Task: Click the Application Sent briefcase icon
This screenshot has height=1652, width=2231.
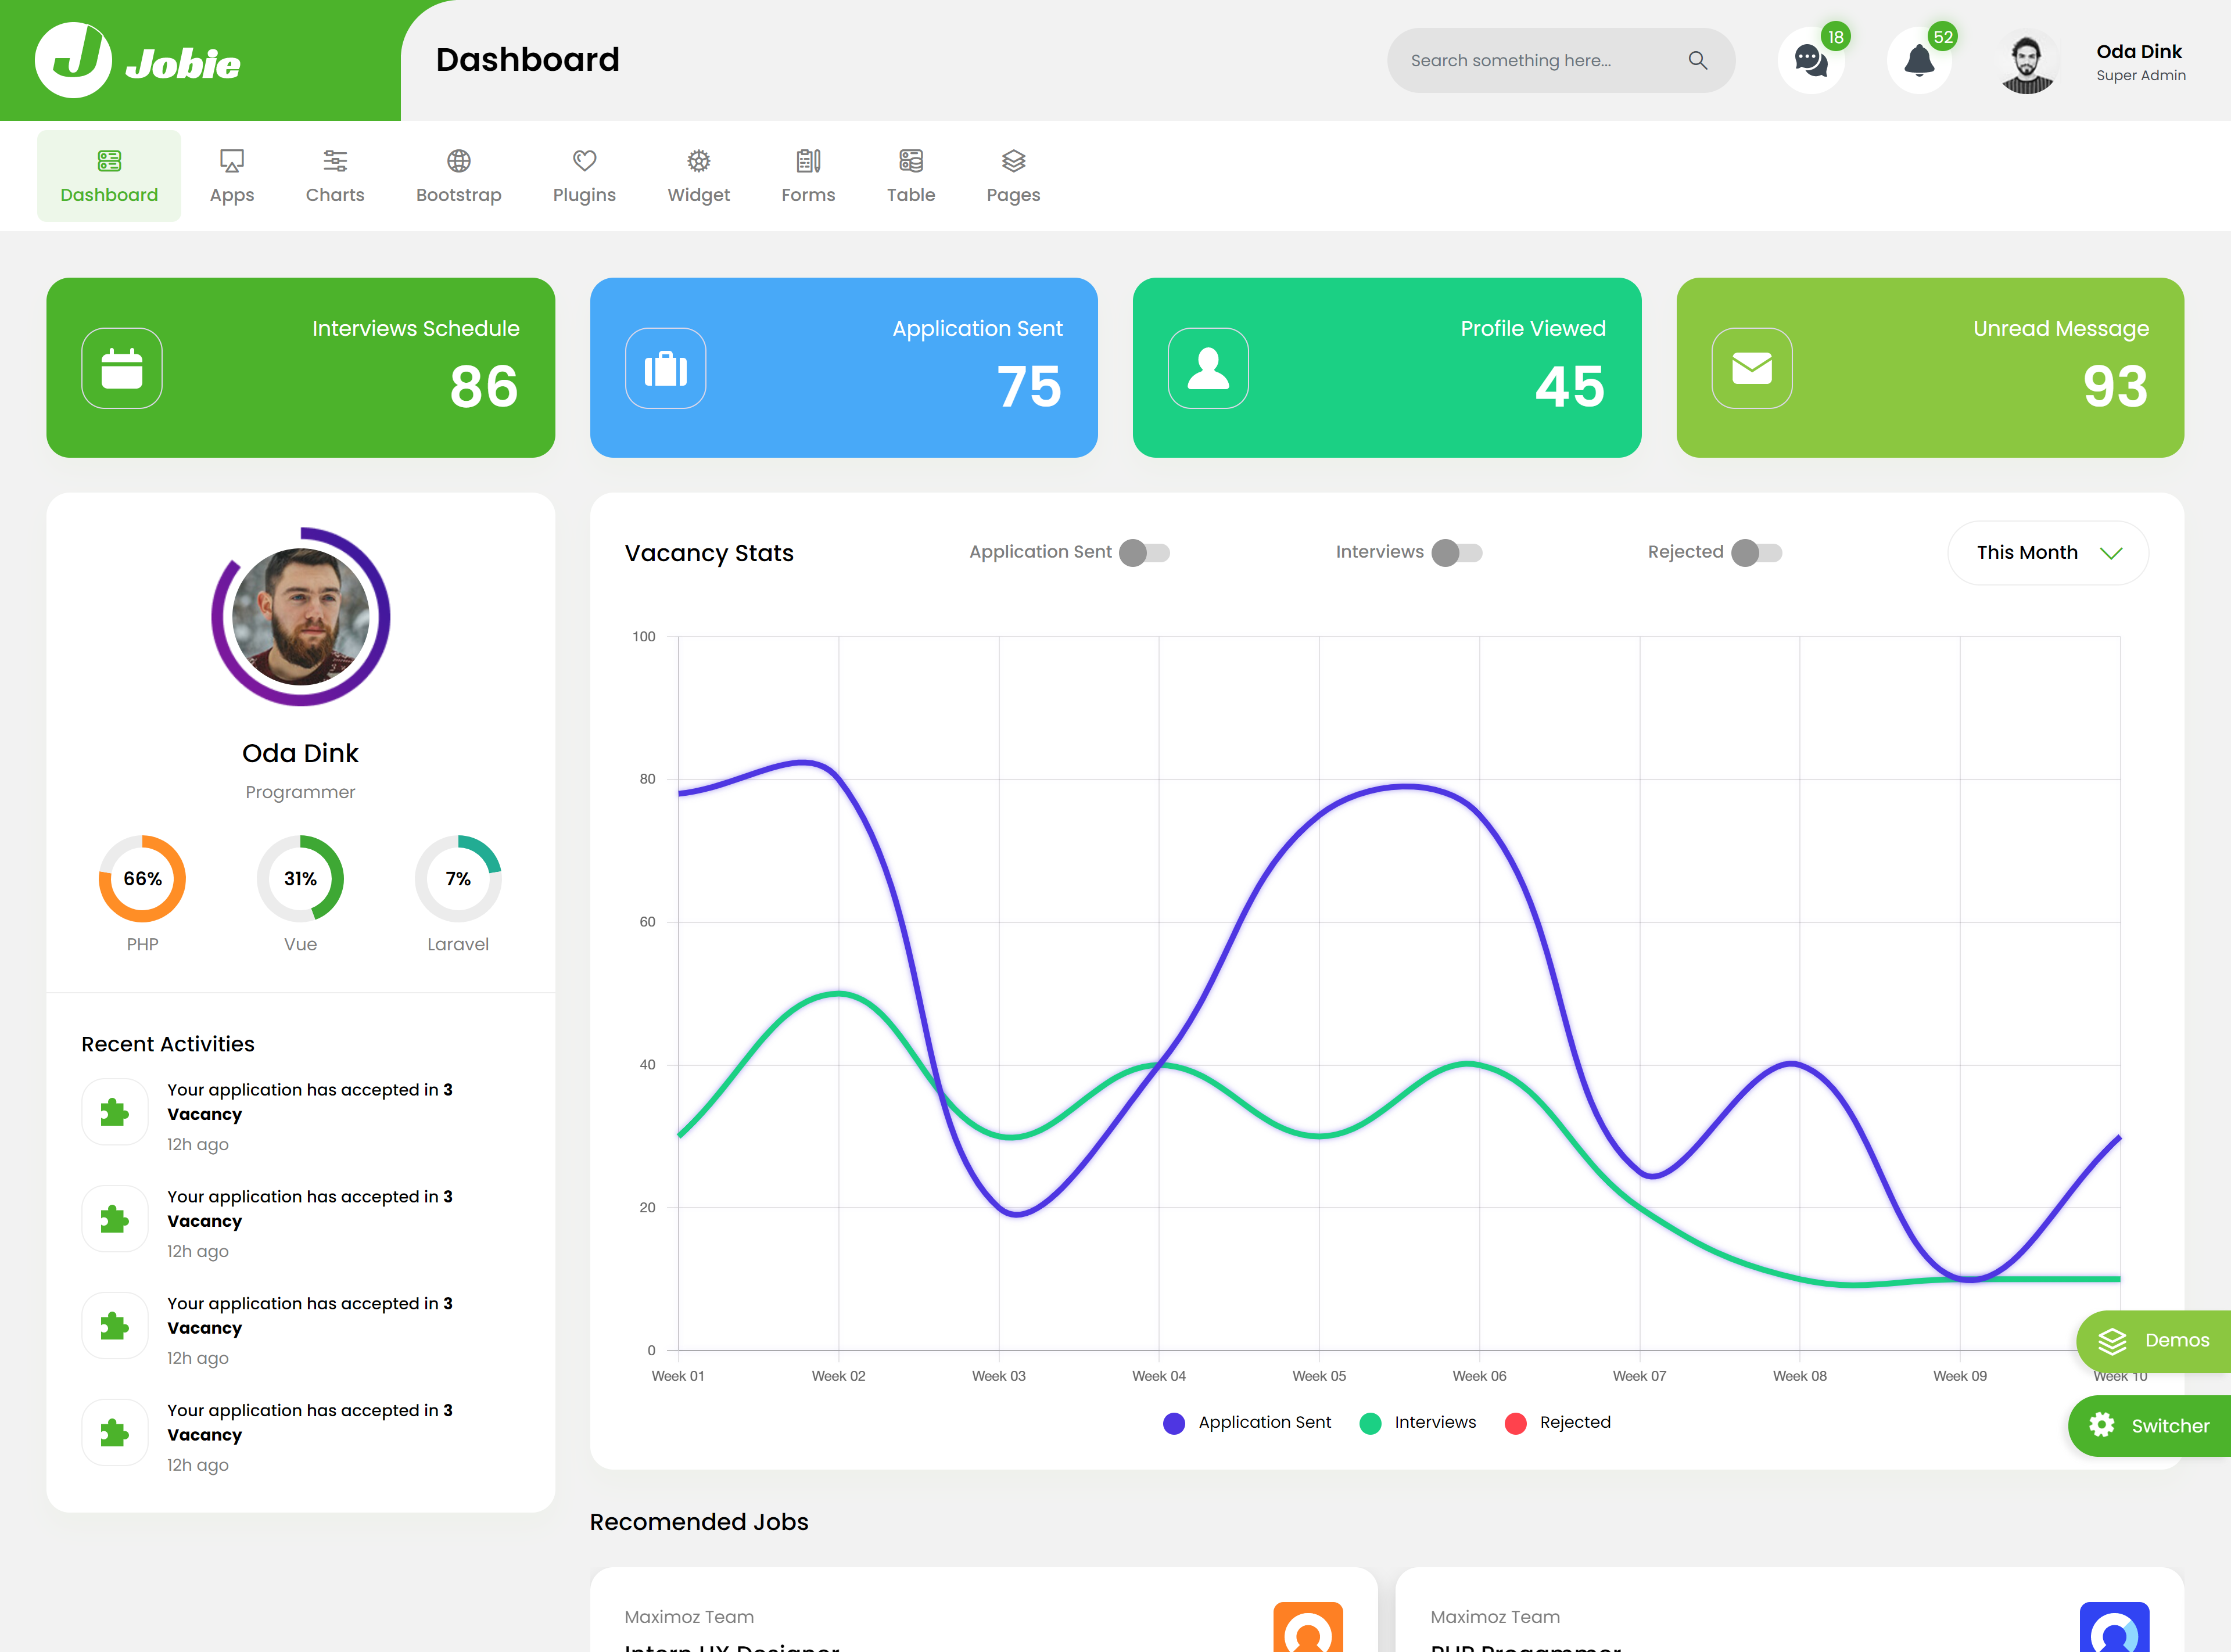Action: click(665, 368)
